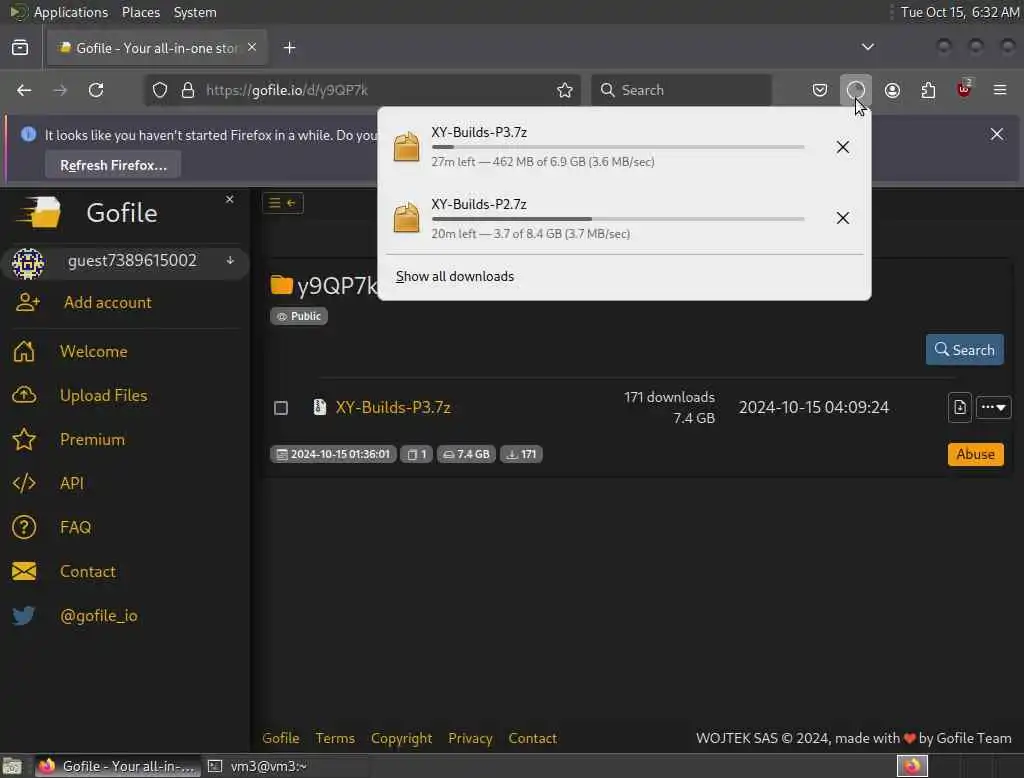Focus the browser Search field

681,90
